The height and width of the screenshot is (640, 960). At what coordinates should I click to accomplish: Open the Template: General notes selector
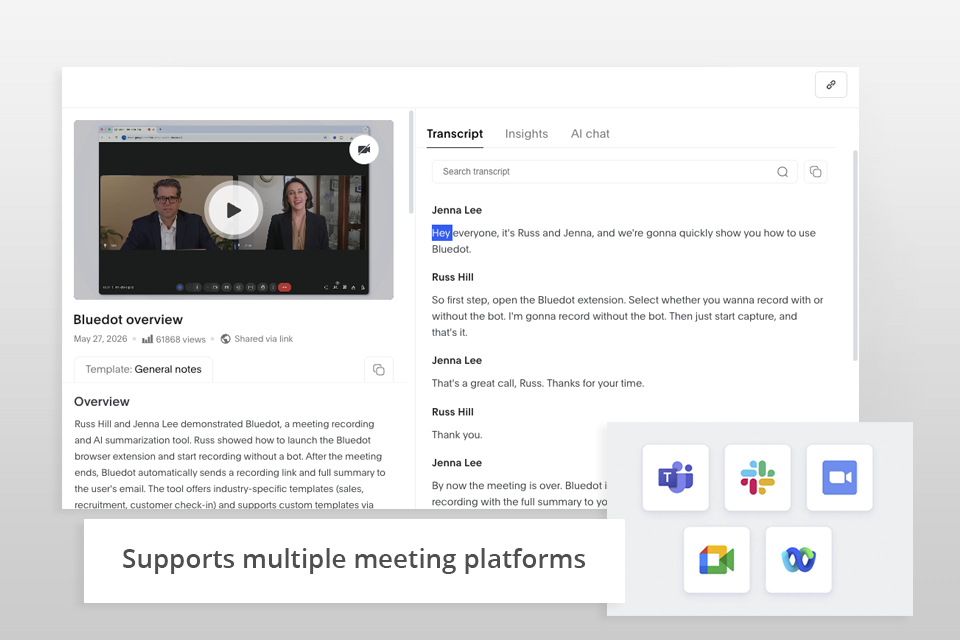143,369
